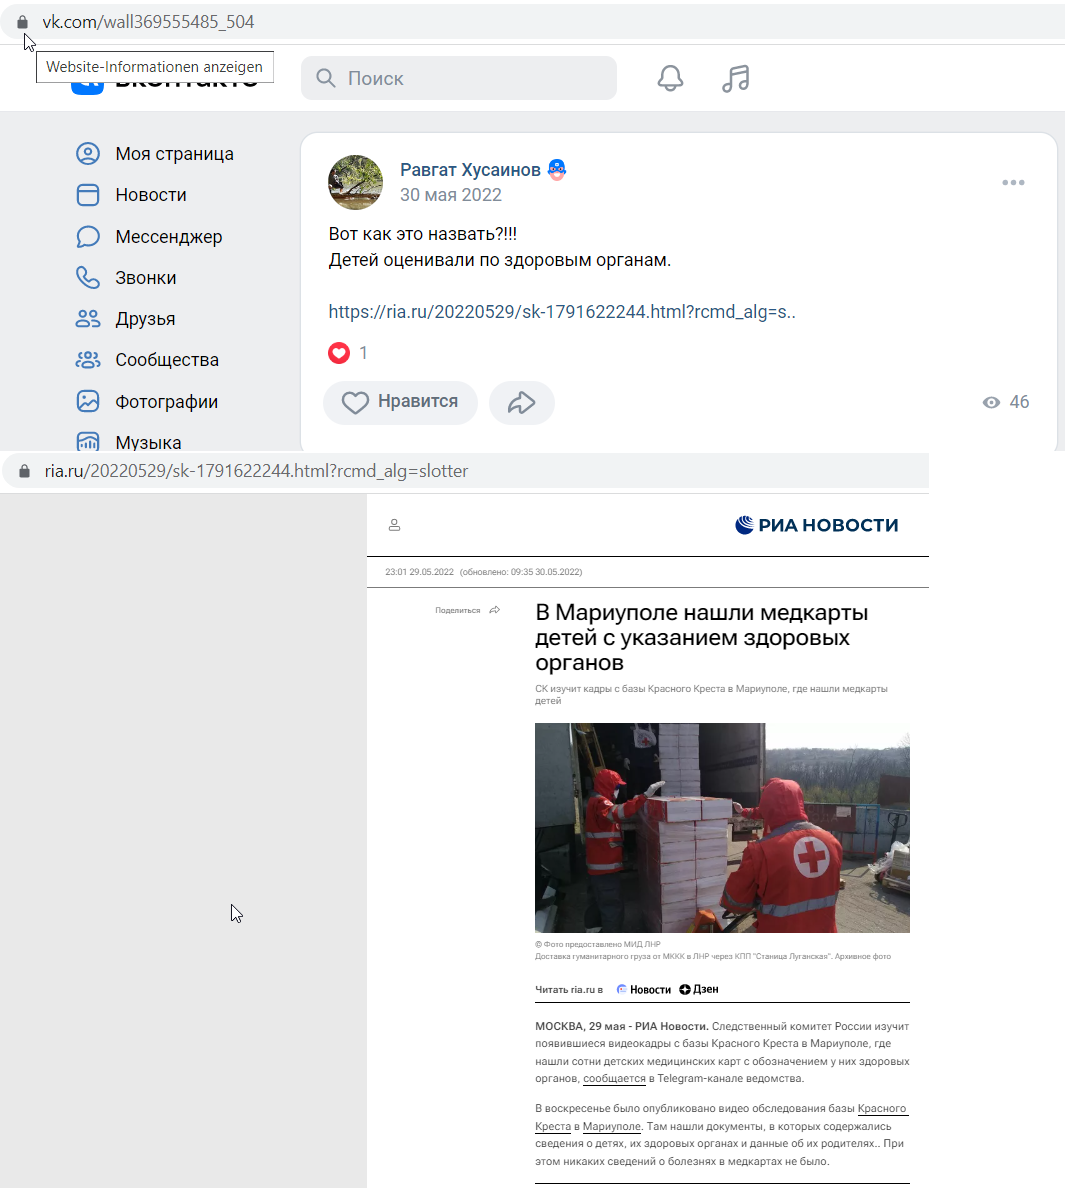Click the Друзья people icon
The width and height of the screenshot is (1065, 1188).
pos(88,319)
